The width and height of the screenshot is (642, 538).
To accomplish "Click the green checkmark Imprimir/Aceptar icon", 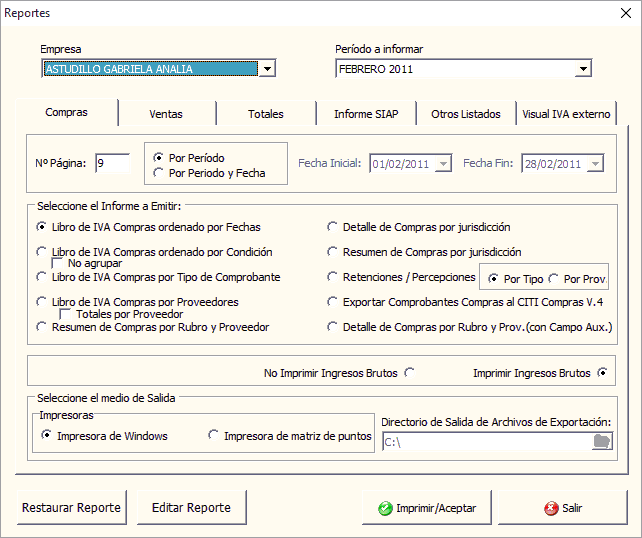I will [x=385, y=508].
